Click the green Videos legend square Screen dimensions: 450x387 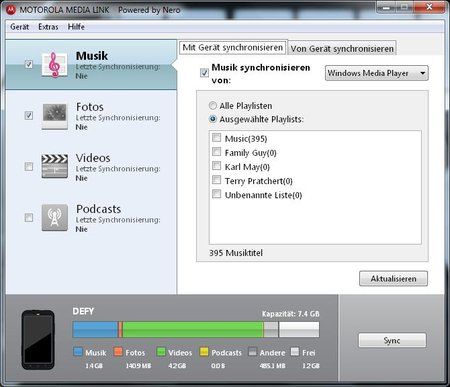161,352
